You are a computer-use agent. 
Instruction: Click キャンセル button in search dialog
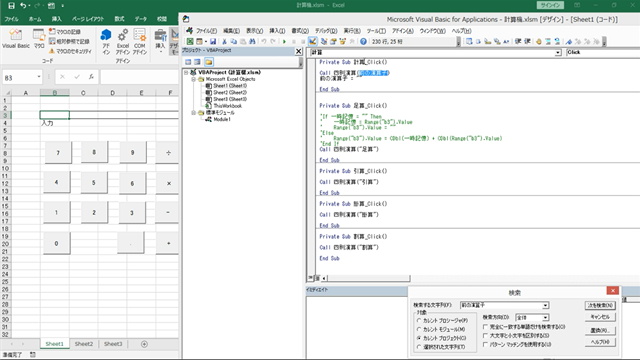(600, 317)
